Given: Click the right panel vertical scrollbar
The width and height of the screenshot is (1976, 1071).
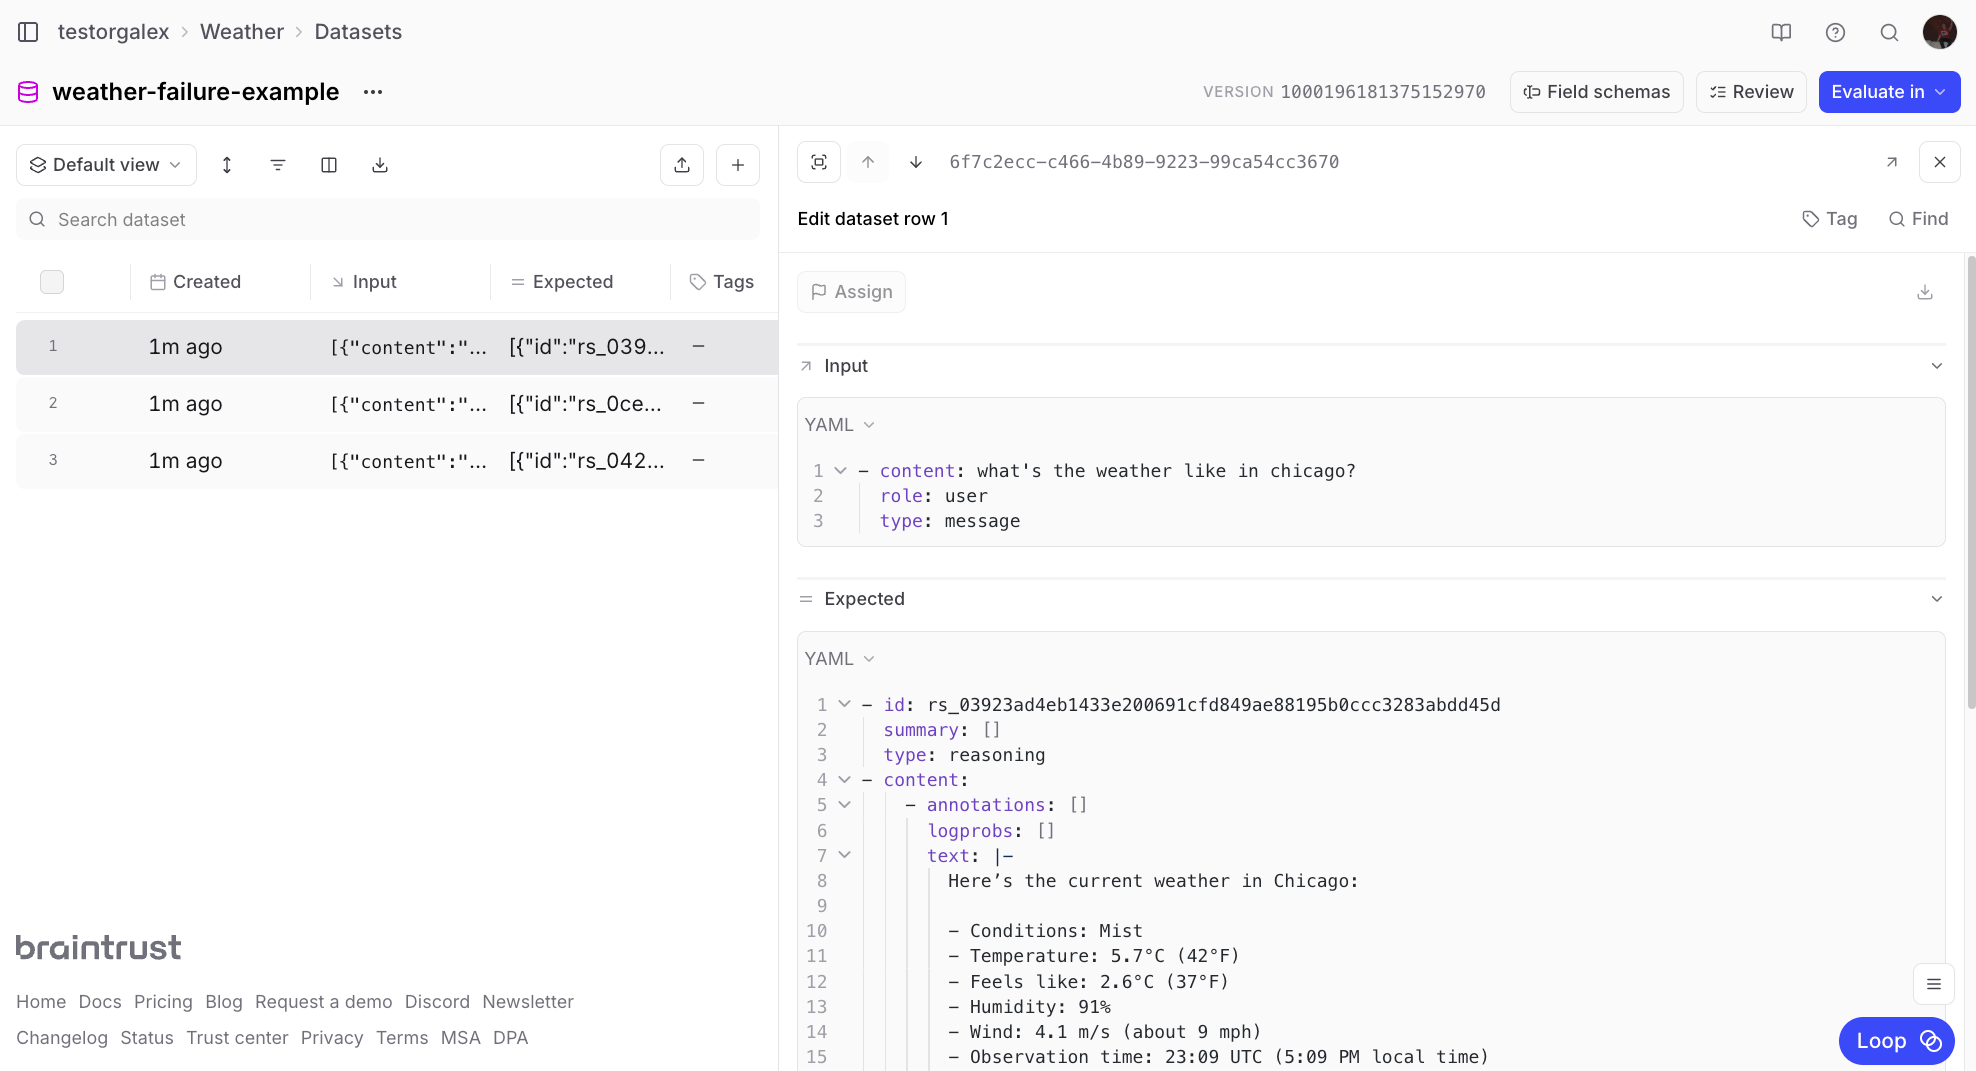Looking at the screenshot, I should 1970,483.
